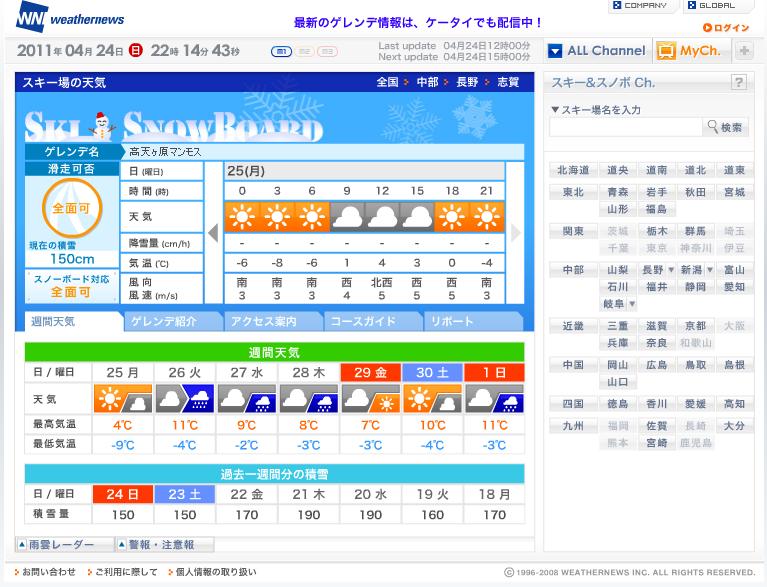This screenshot has width=767, height=587.
Task: Click the 23 土 snow depth column header
Action: (184, 494)
